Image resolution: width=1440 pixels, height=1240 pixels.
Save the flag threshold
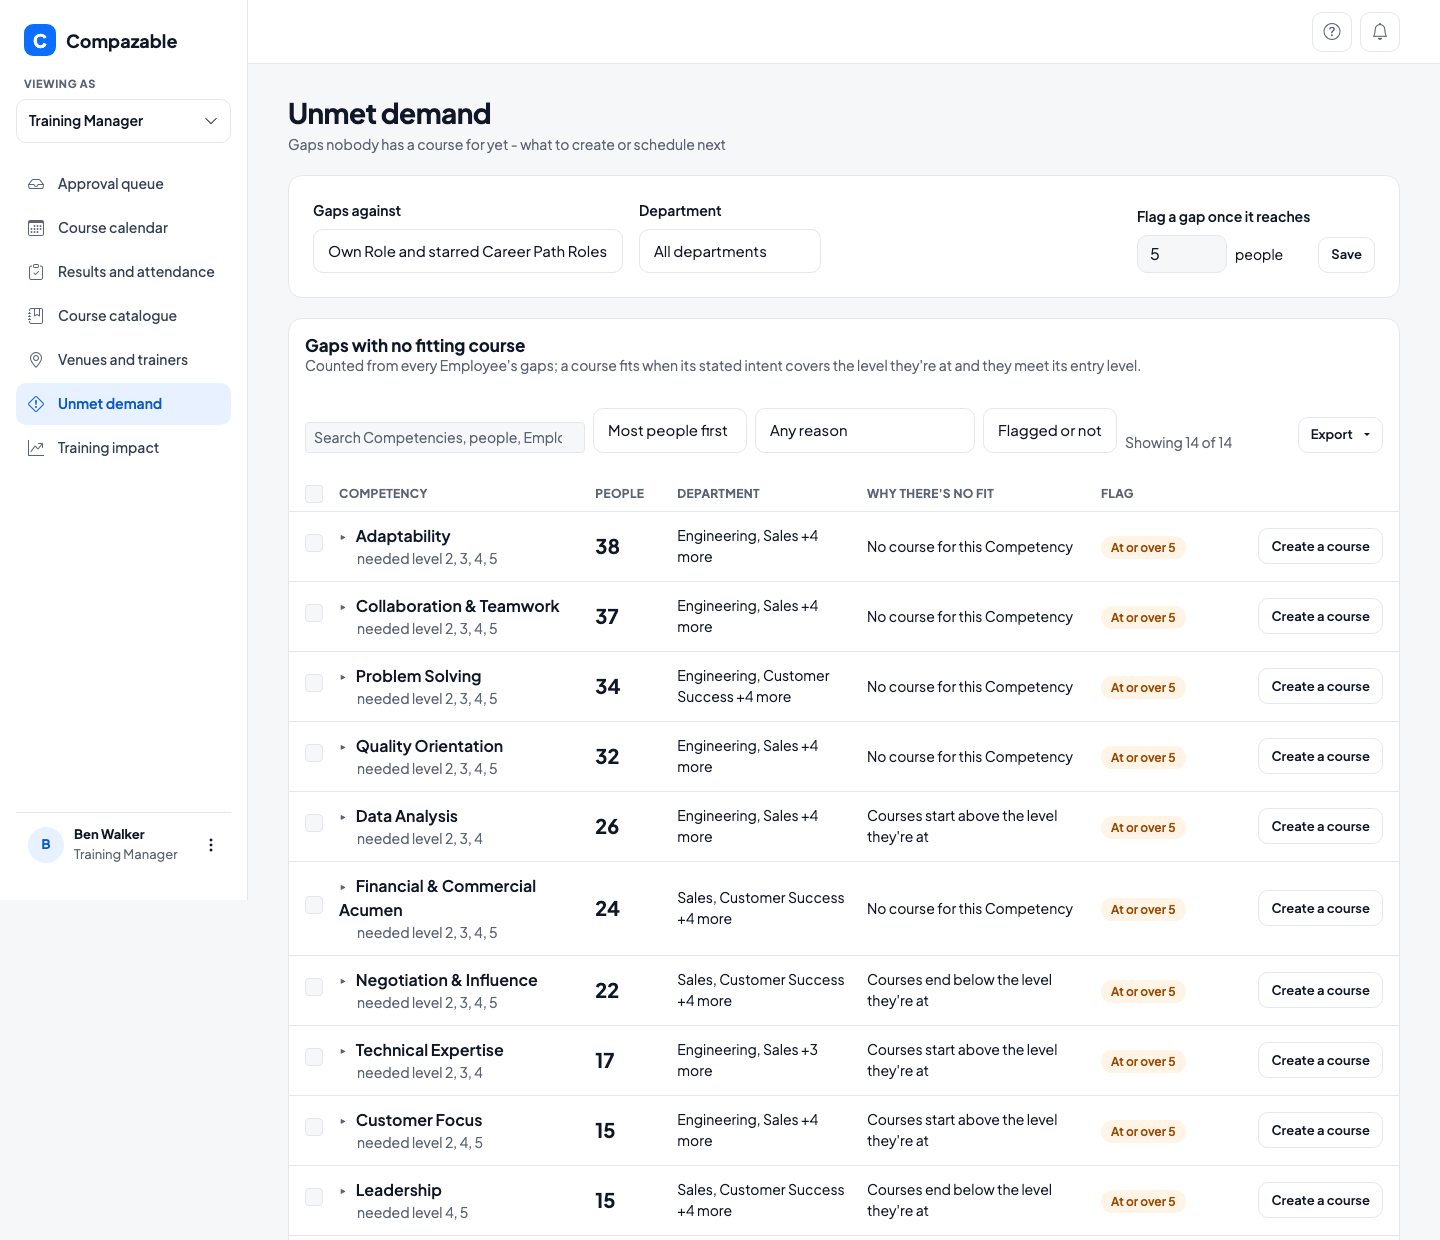(1346, 255)
